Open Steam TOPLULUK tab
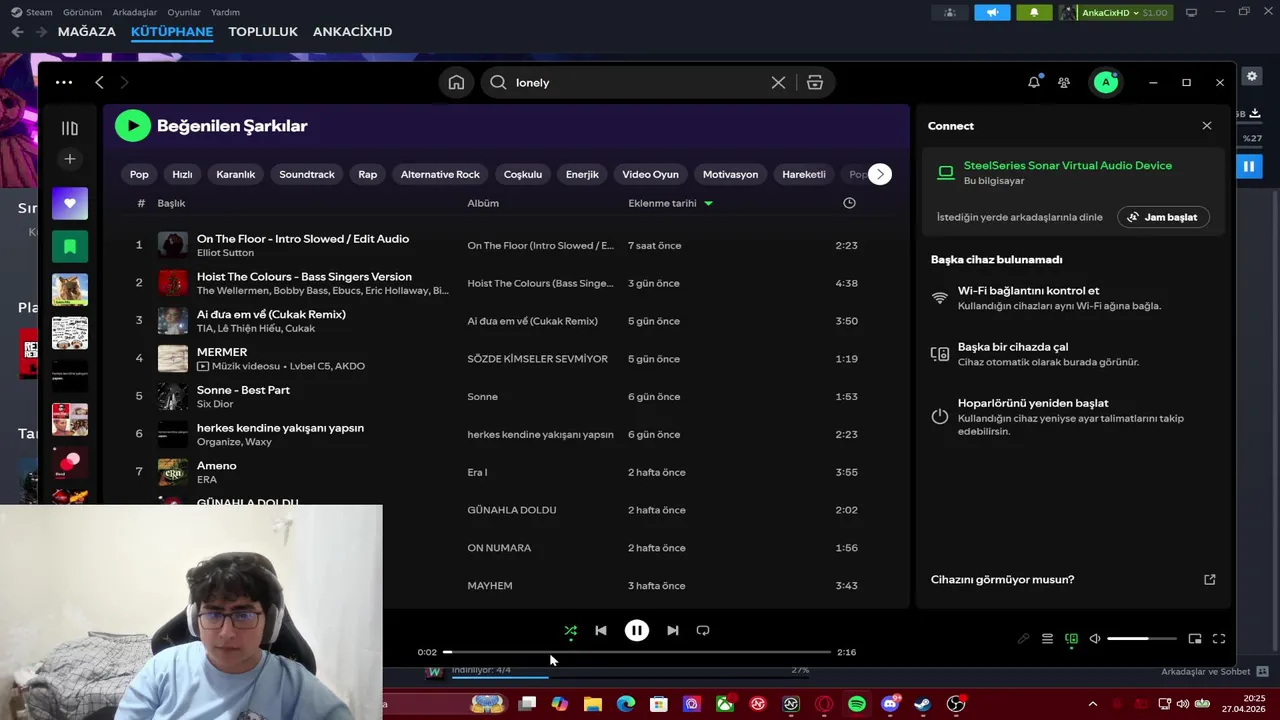1280x720 pixels. pos(263,32)
